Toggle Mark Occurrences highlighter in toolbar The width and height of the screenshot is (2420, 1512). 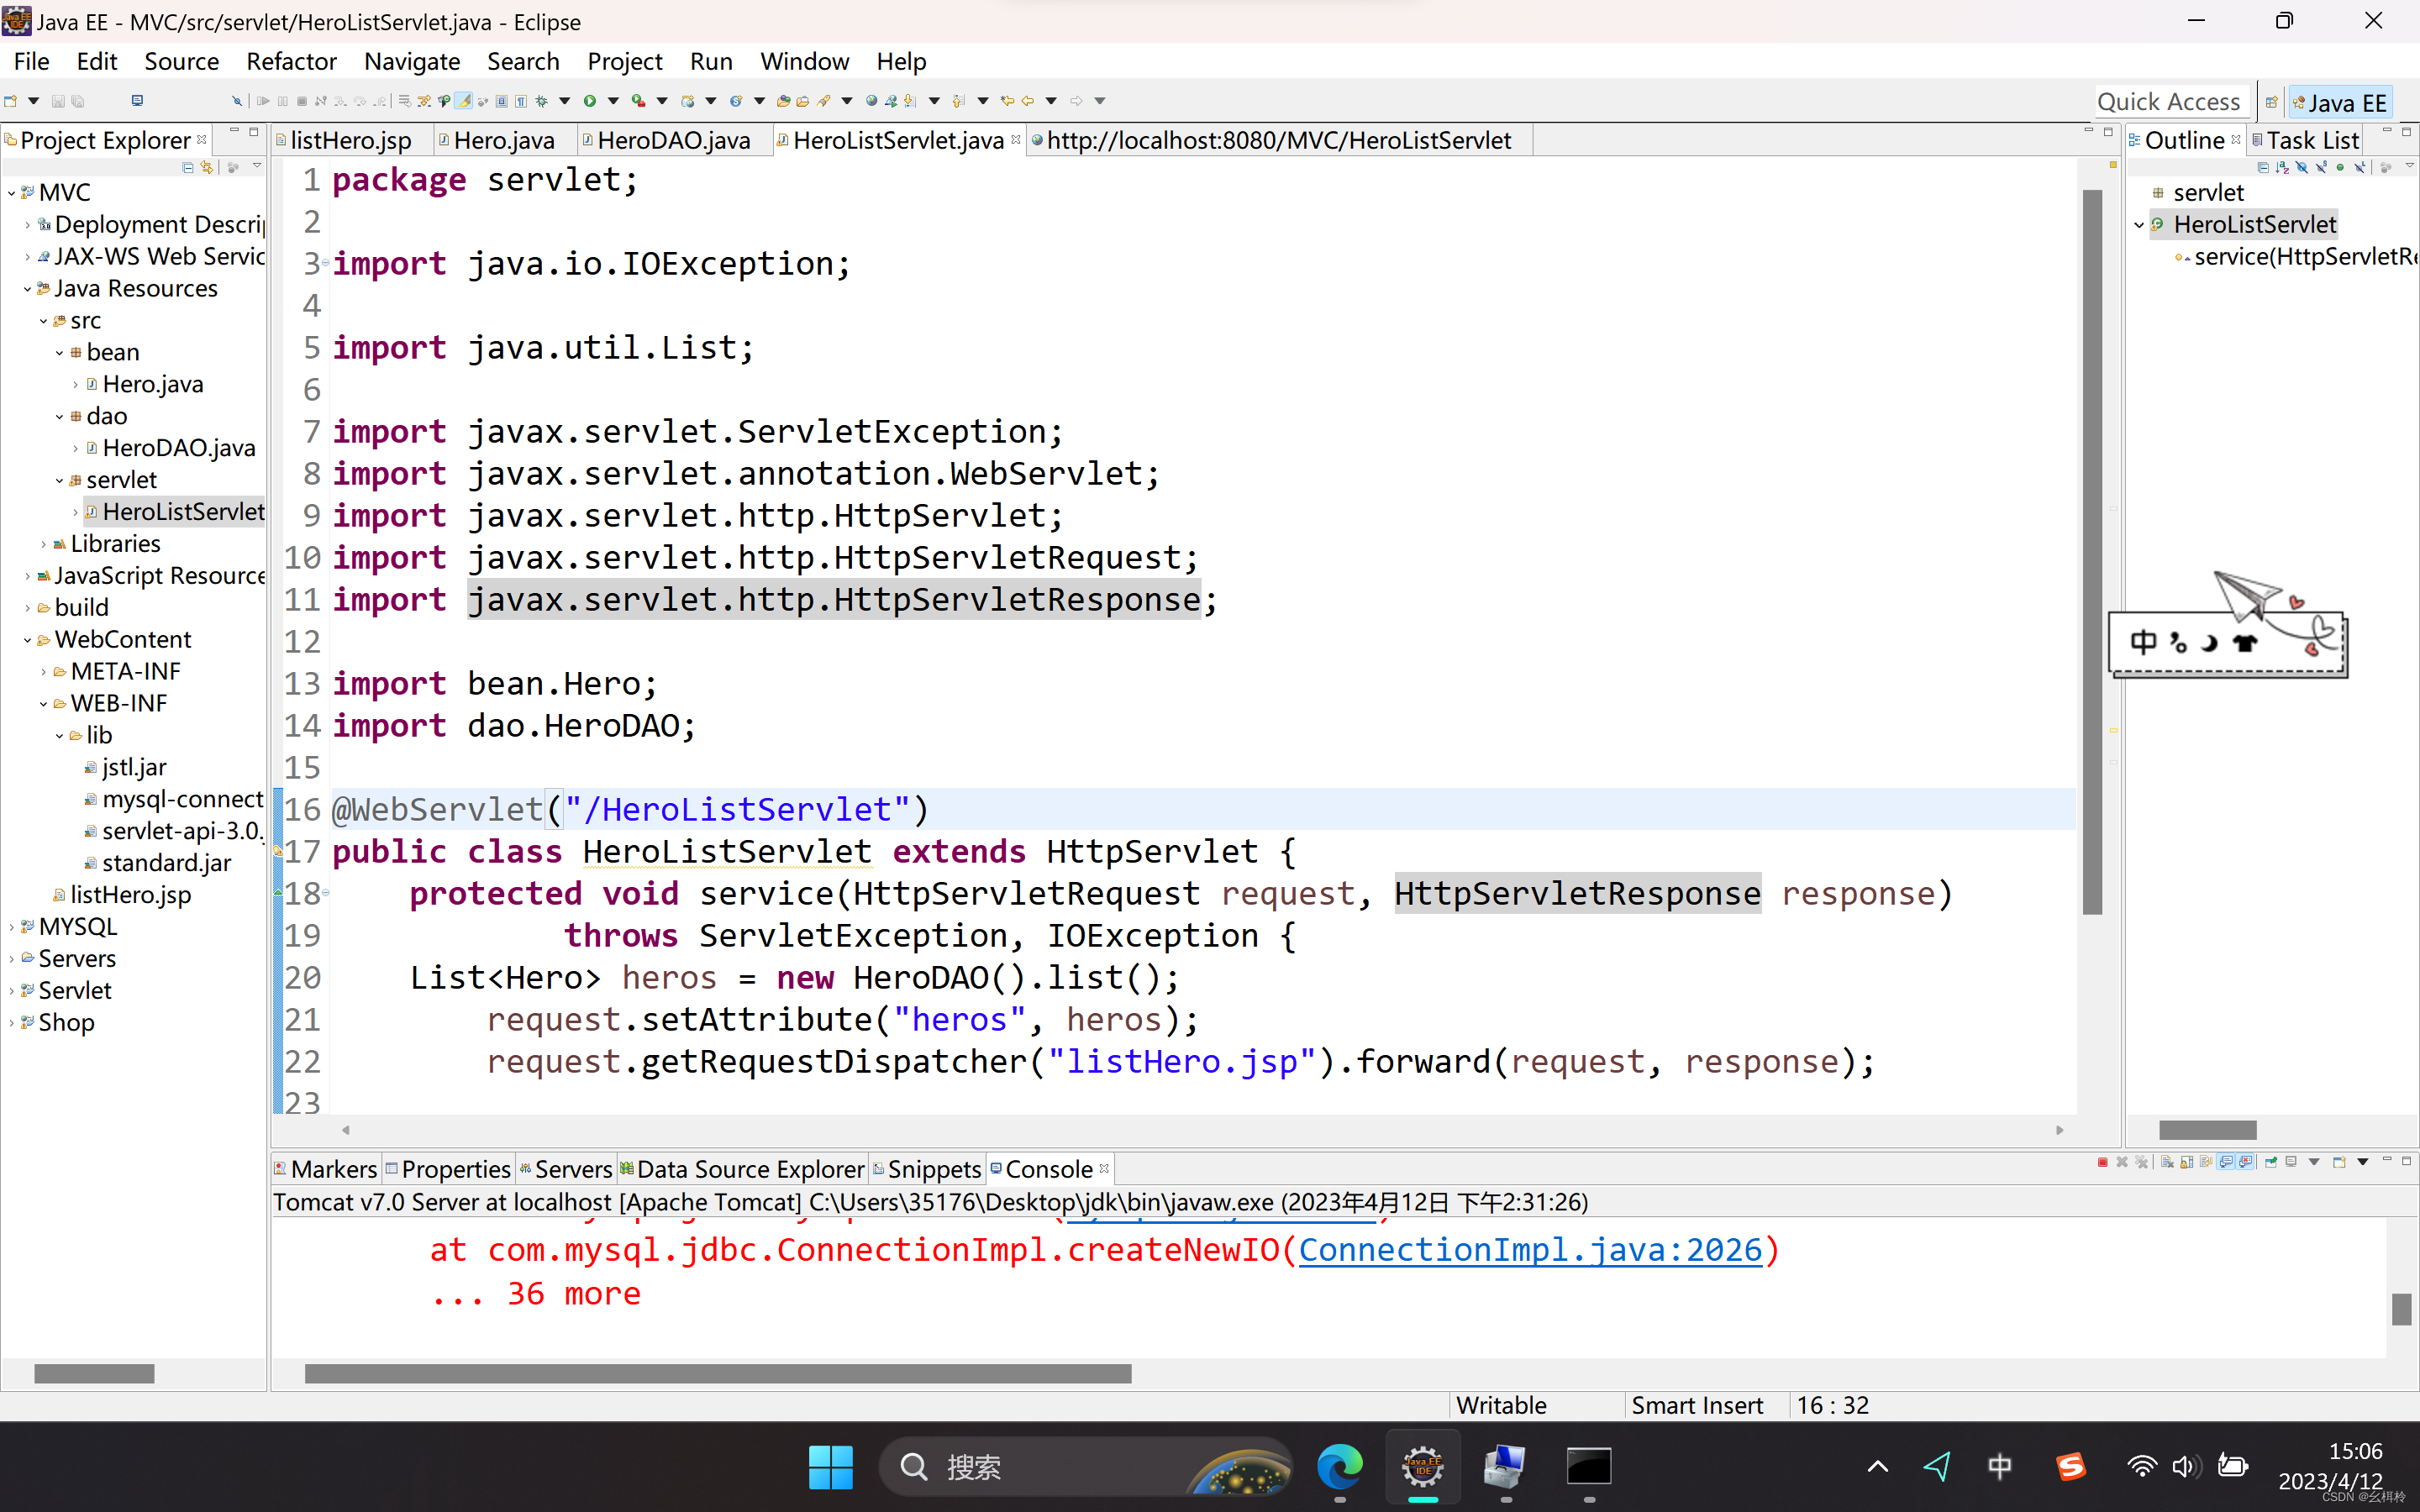click(x=464, y=101)
